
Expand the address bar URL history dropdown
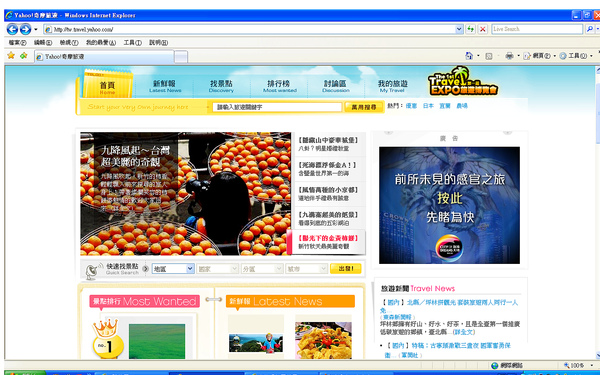460,29
